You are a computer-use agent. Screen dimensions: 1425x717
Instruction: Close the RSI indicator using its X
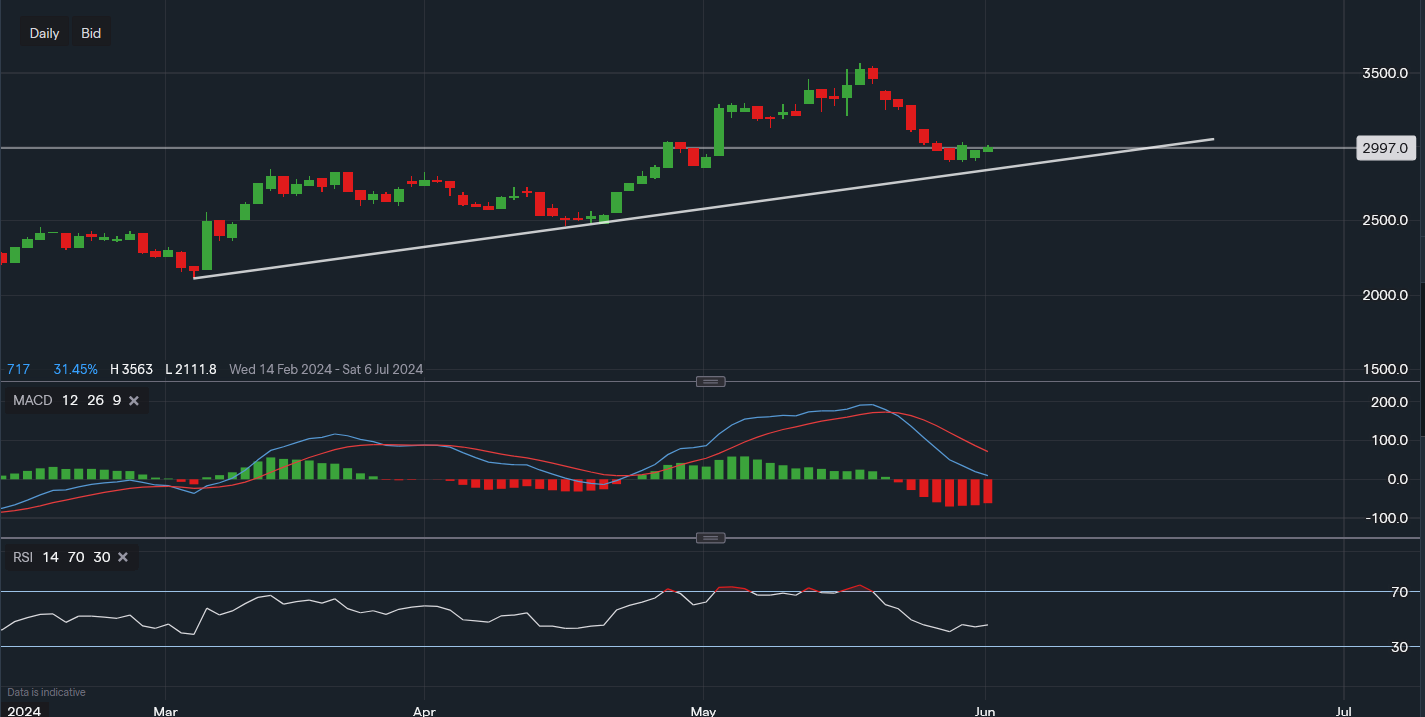click(x=123, y=557)
